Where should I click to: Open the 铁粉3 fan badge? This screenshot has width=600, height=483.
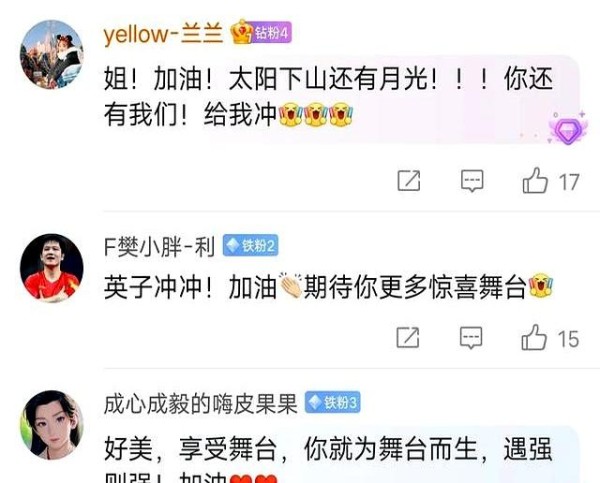(333, 402)
